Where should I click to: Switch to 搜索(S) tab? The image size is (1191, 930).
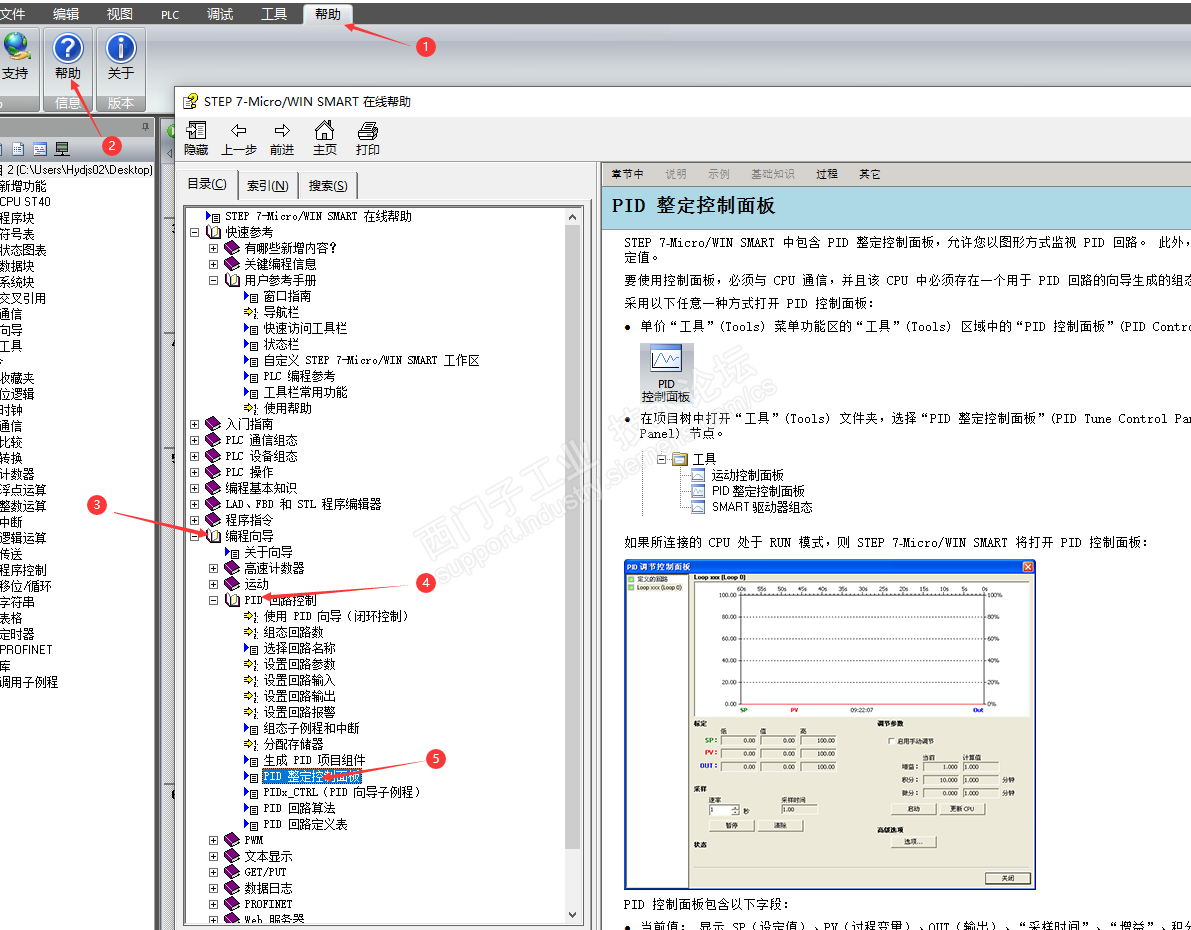(x=328, y=185)
